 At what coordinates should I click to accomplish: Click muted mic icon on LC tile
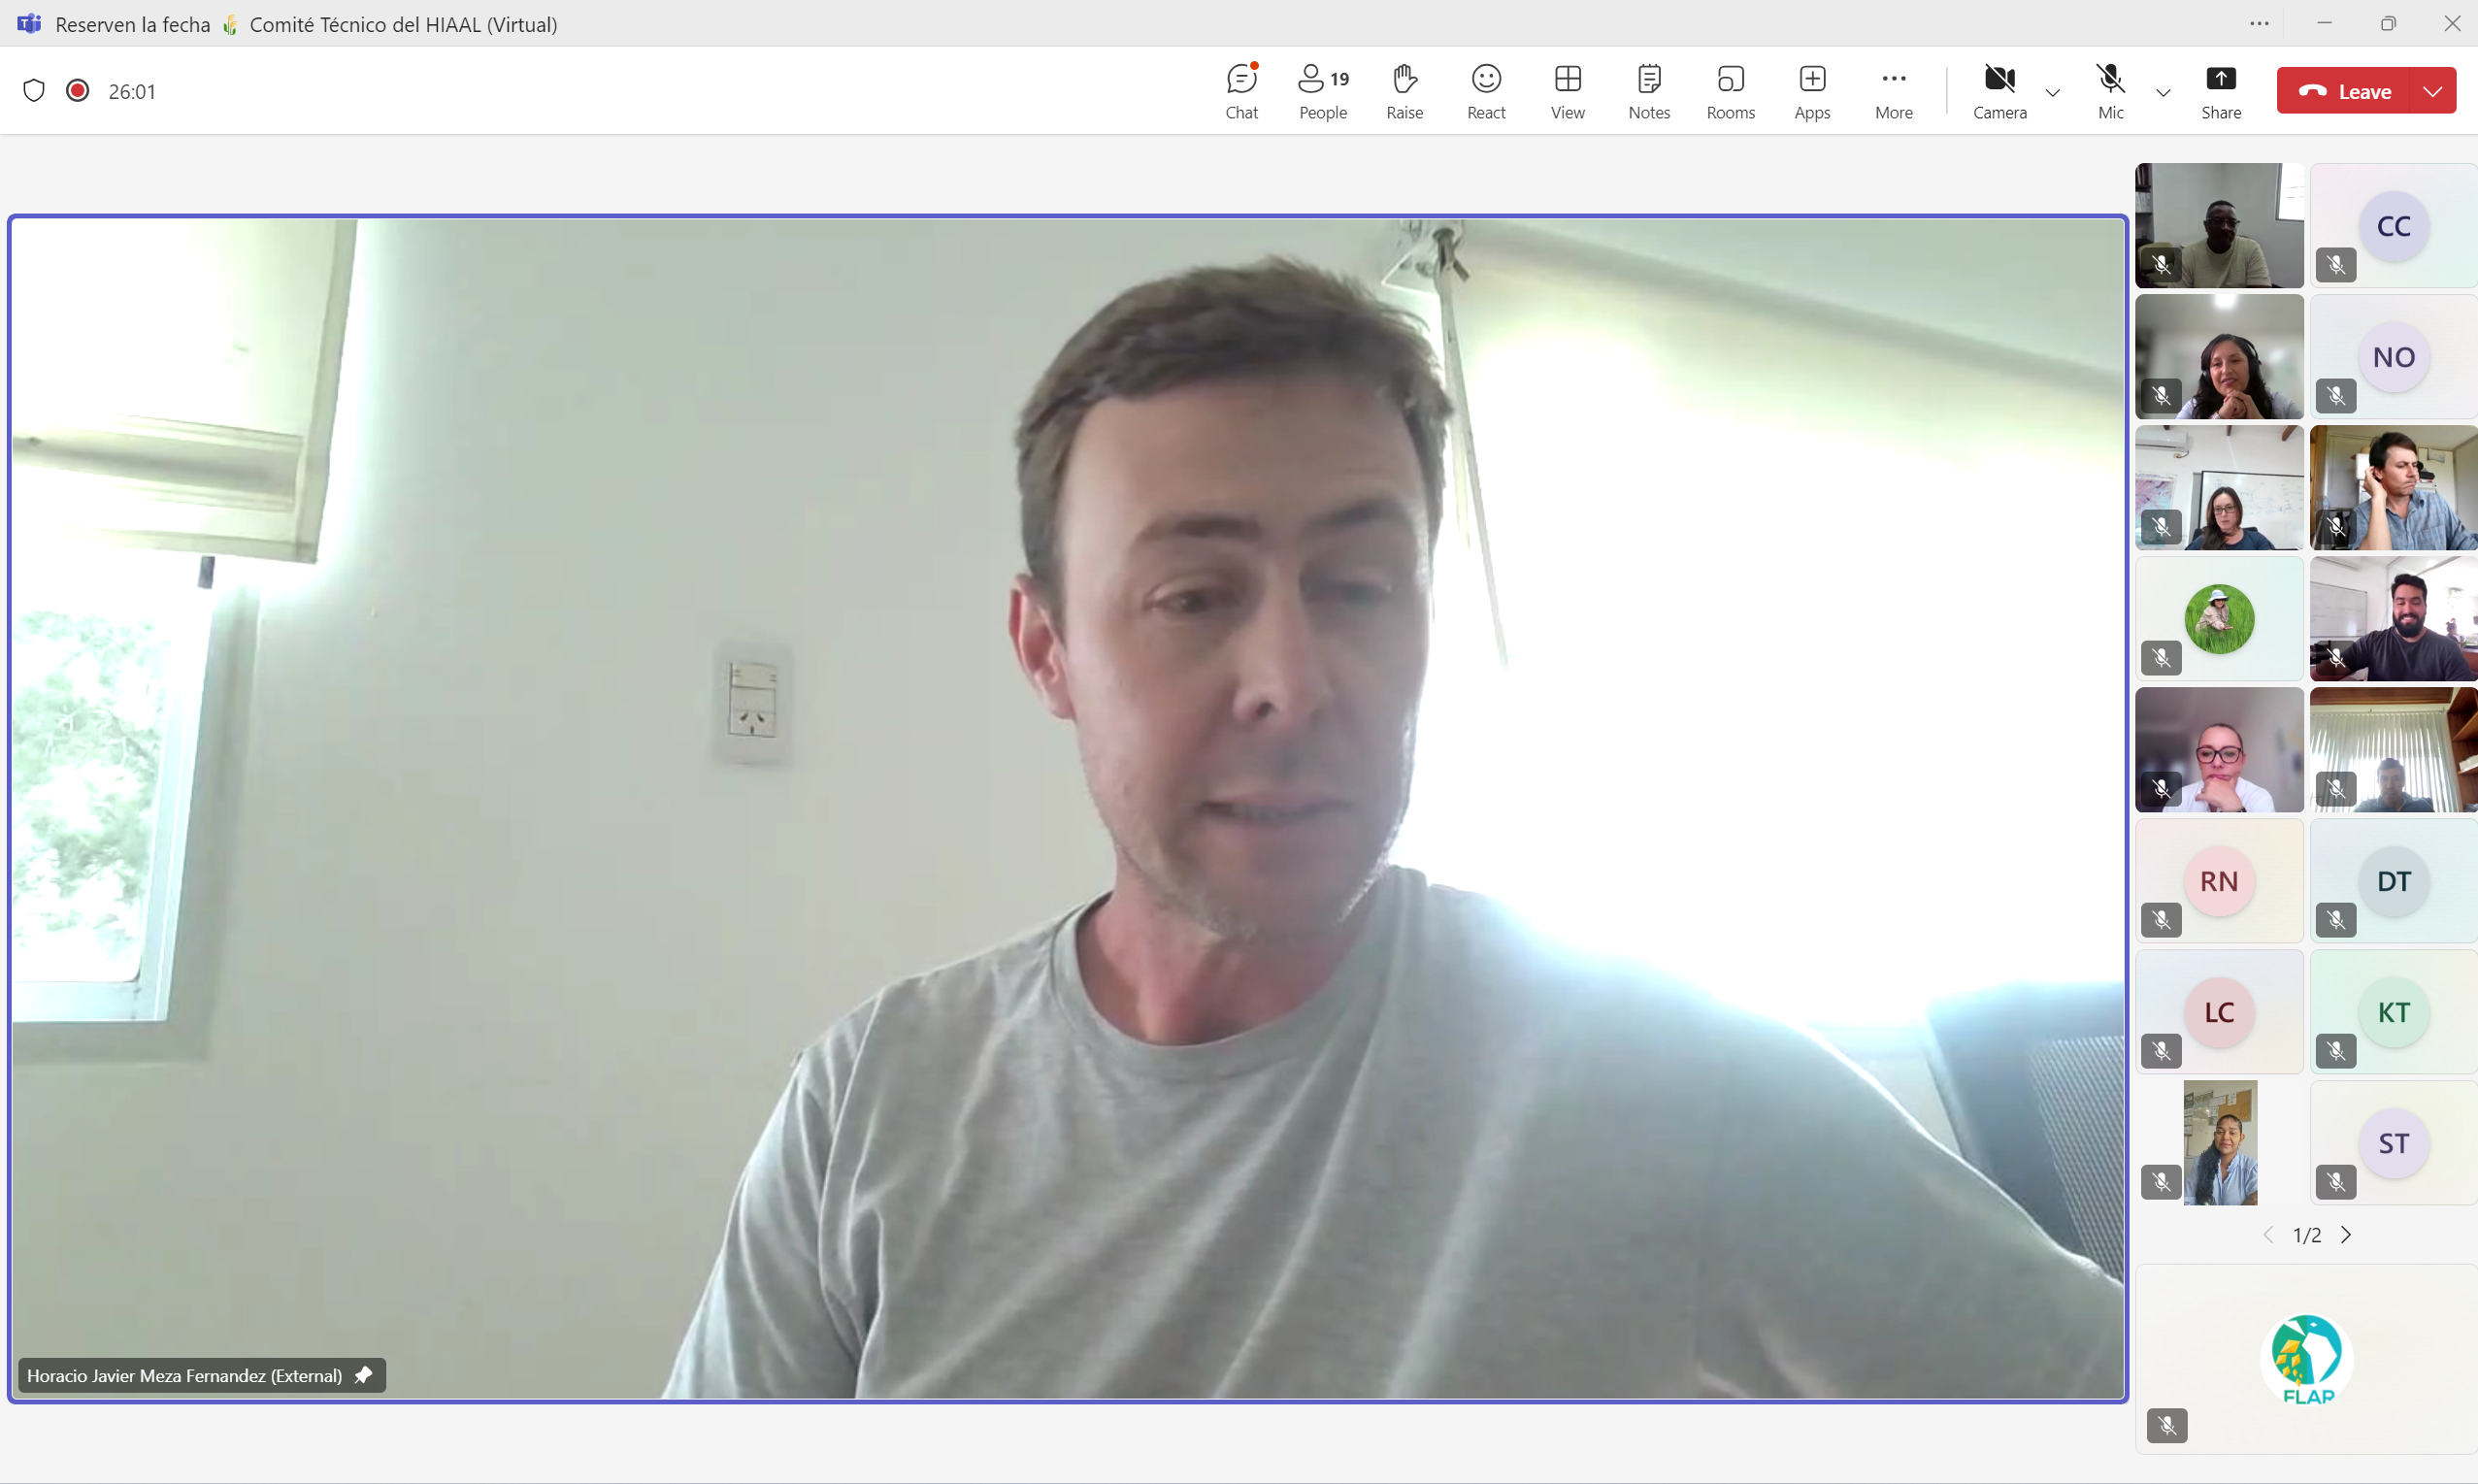pyautogui.click(x=2162, y=1051)
